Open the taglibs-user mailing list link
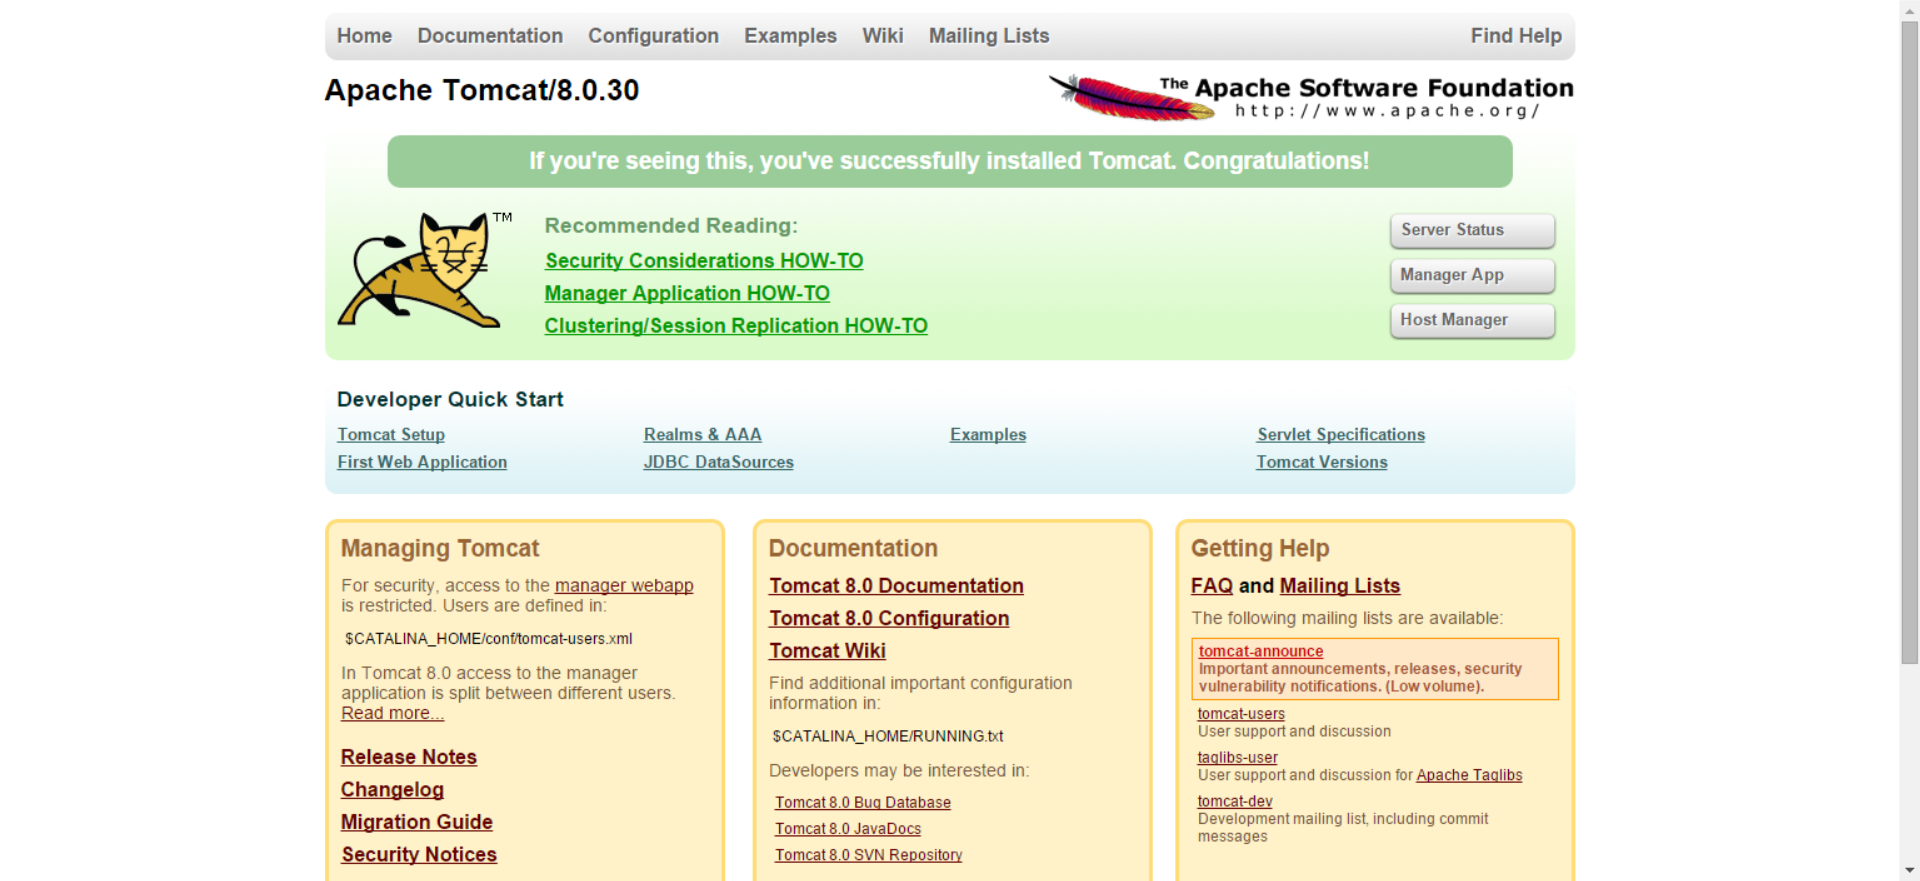 pos(1238,758)
